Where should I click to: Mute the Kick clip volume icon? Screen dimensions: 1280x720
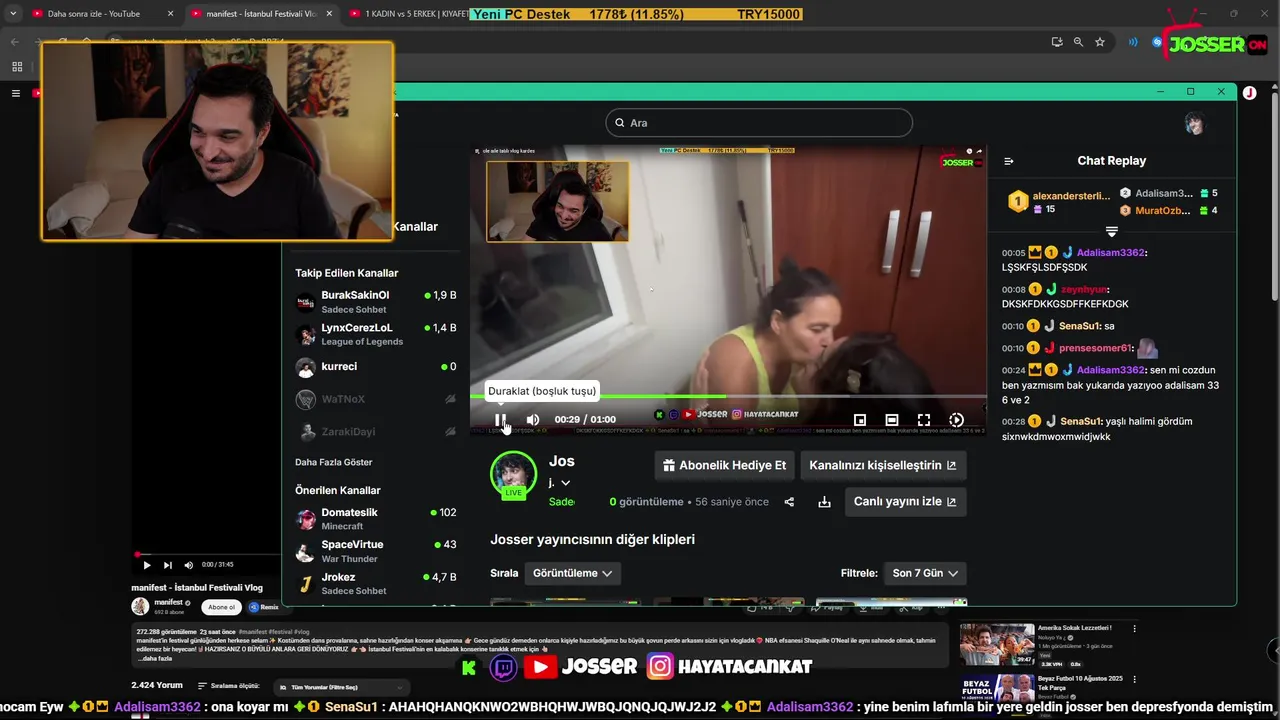(x=533, y=420)
